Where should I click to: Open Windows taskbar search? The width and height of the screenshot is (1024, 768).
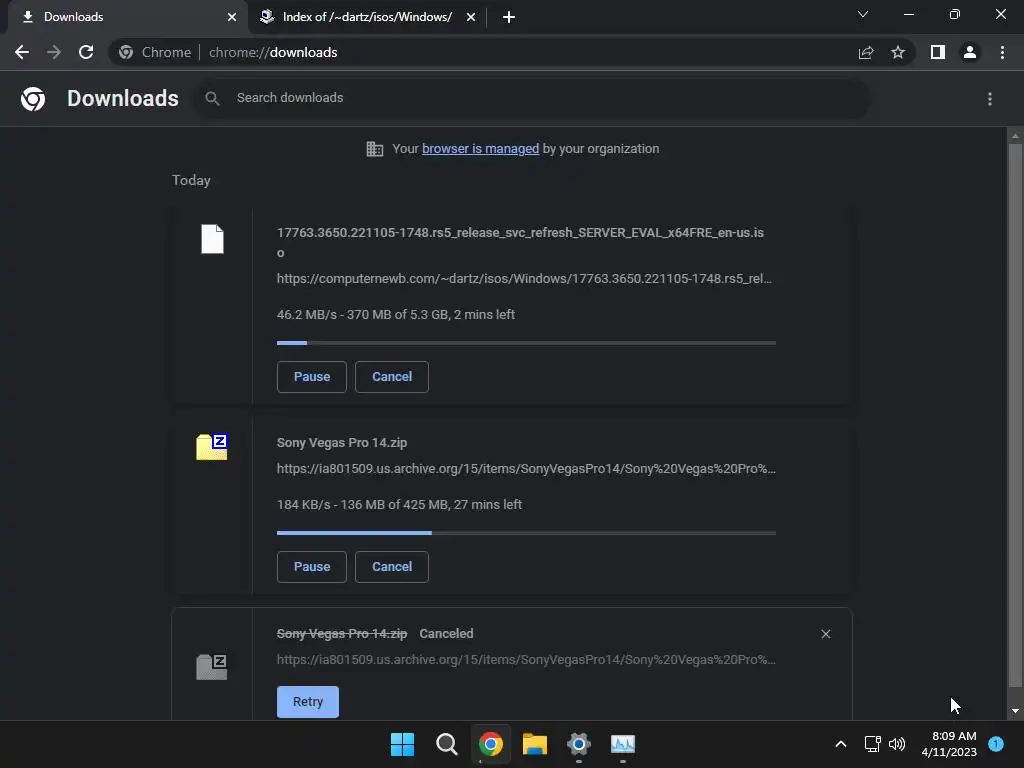click(x=447, y=744)
